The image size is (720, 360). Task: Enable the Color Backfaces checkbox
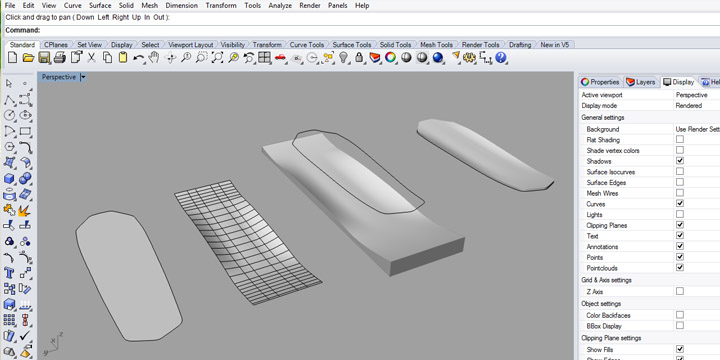680,315
